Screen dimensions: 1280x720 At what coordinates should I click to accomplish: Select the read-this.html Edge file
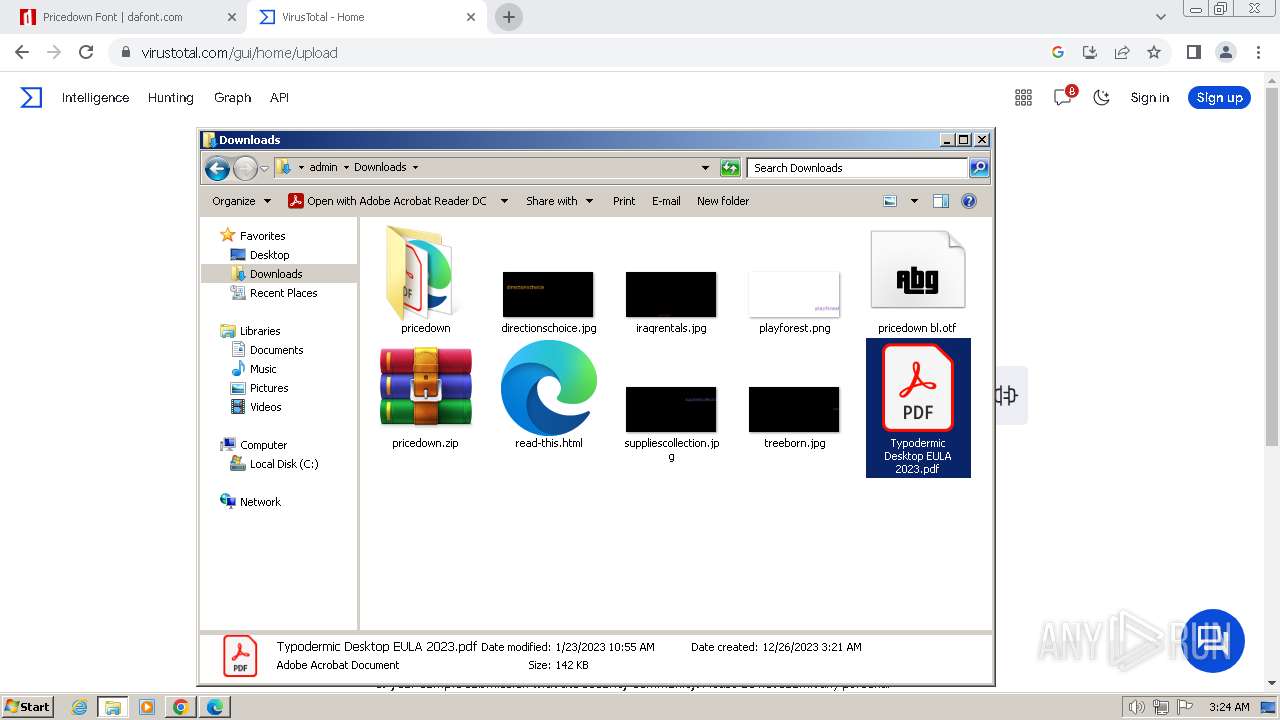tap(549, 388)
